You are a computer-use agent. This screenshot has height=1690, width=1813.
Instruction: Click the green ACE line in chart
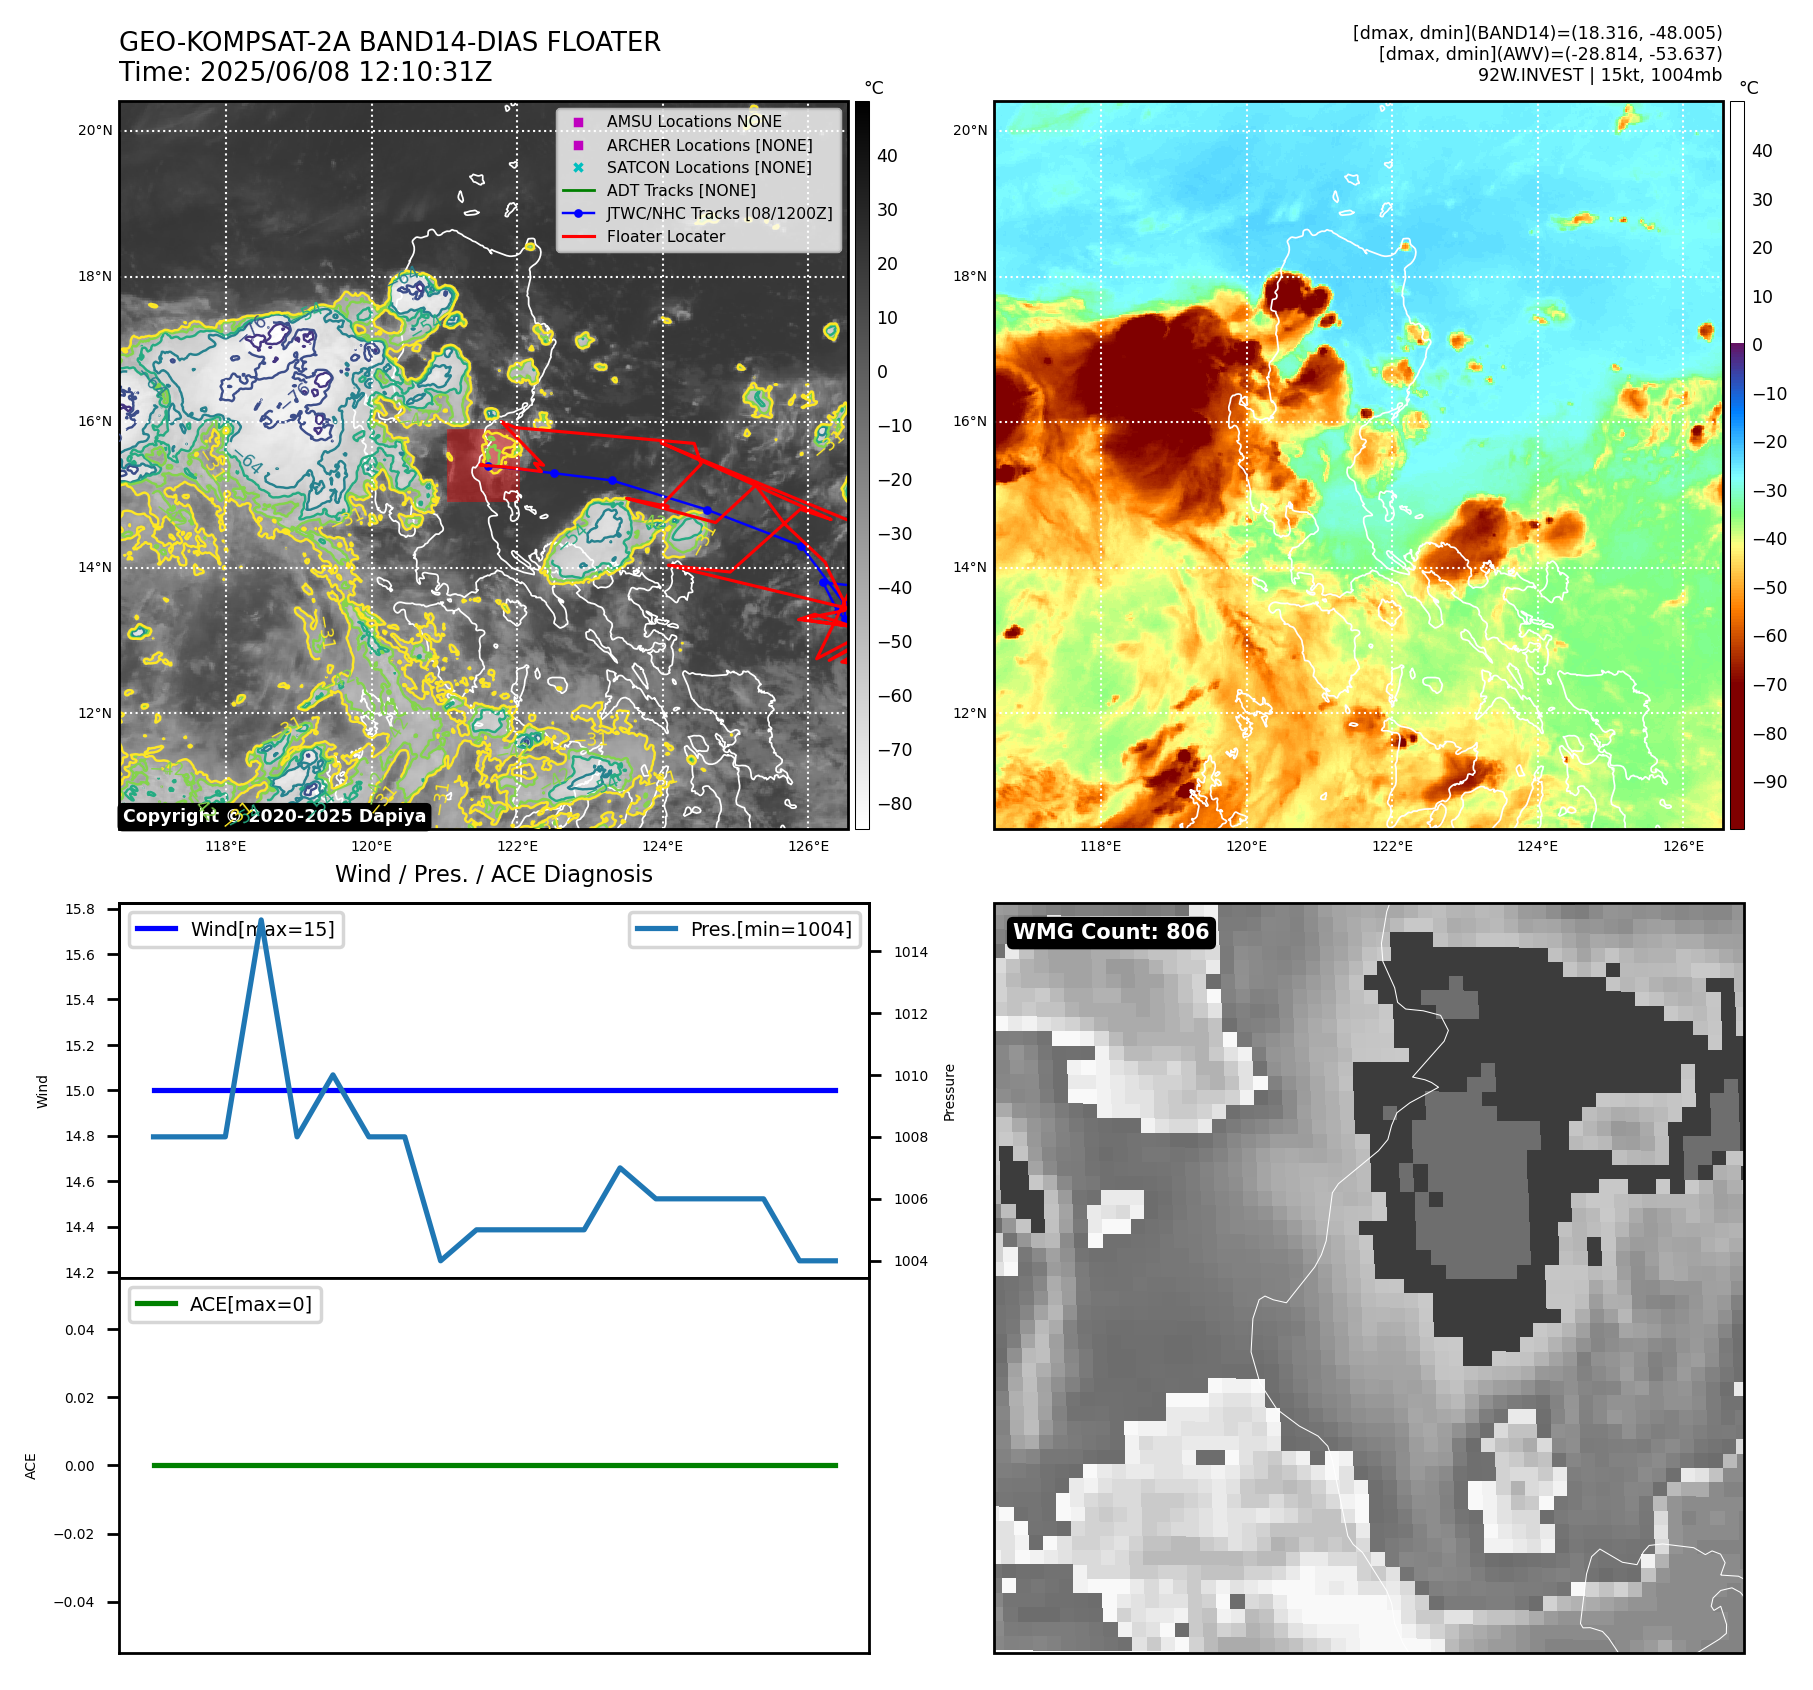pyautogui.click(x=495, y=1465)
